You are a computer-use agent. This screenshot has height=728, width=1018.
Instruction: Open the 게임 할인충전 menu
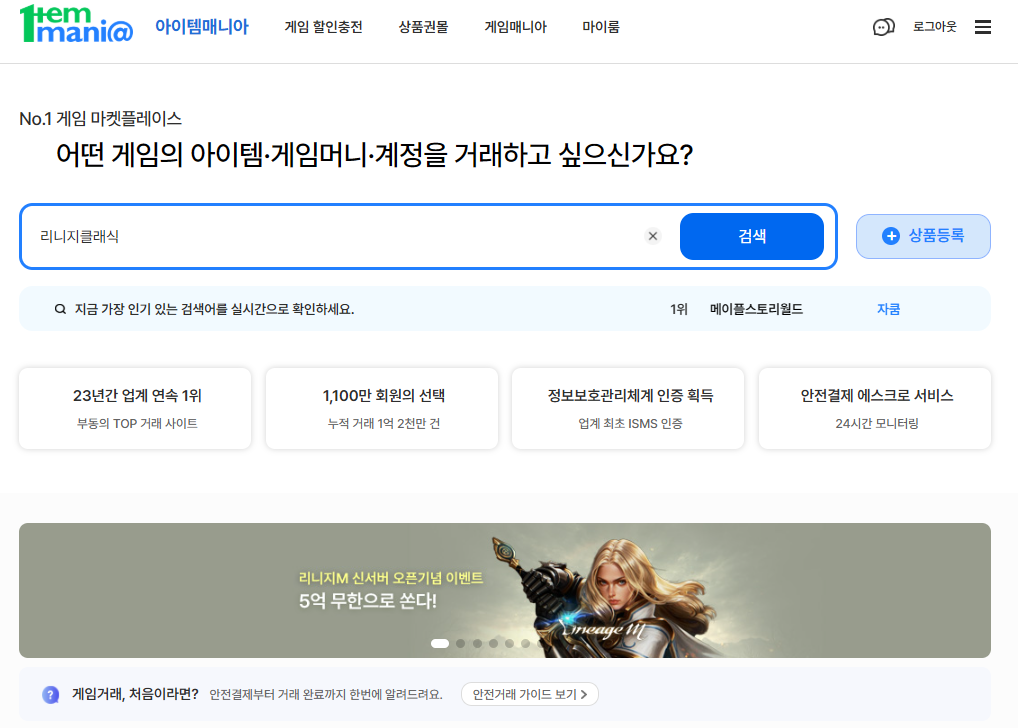coord(323,27)
